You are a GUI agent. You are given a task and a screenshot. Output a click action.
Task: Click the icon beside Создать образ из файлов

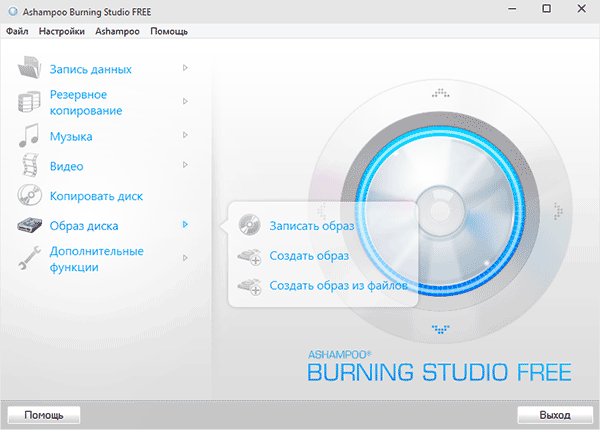[x=249, y=287]
